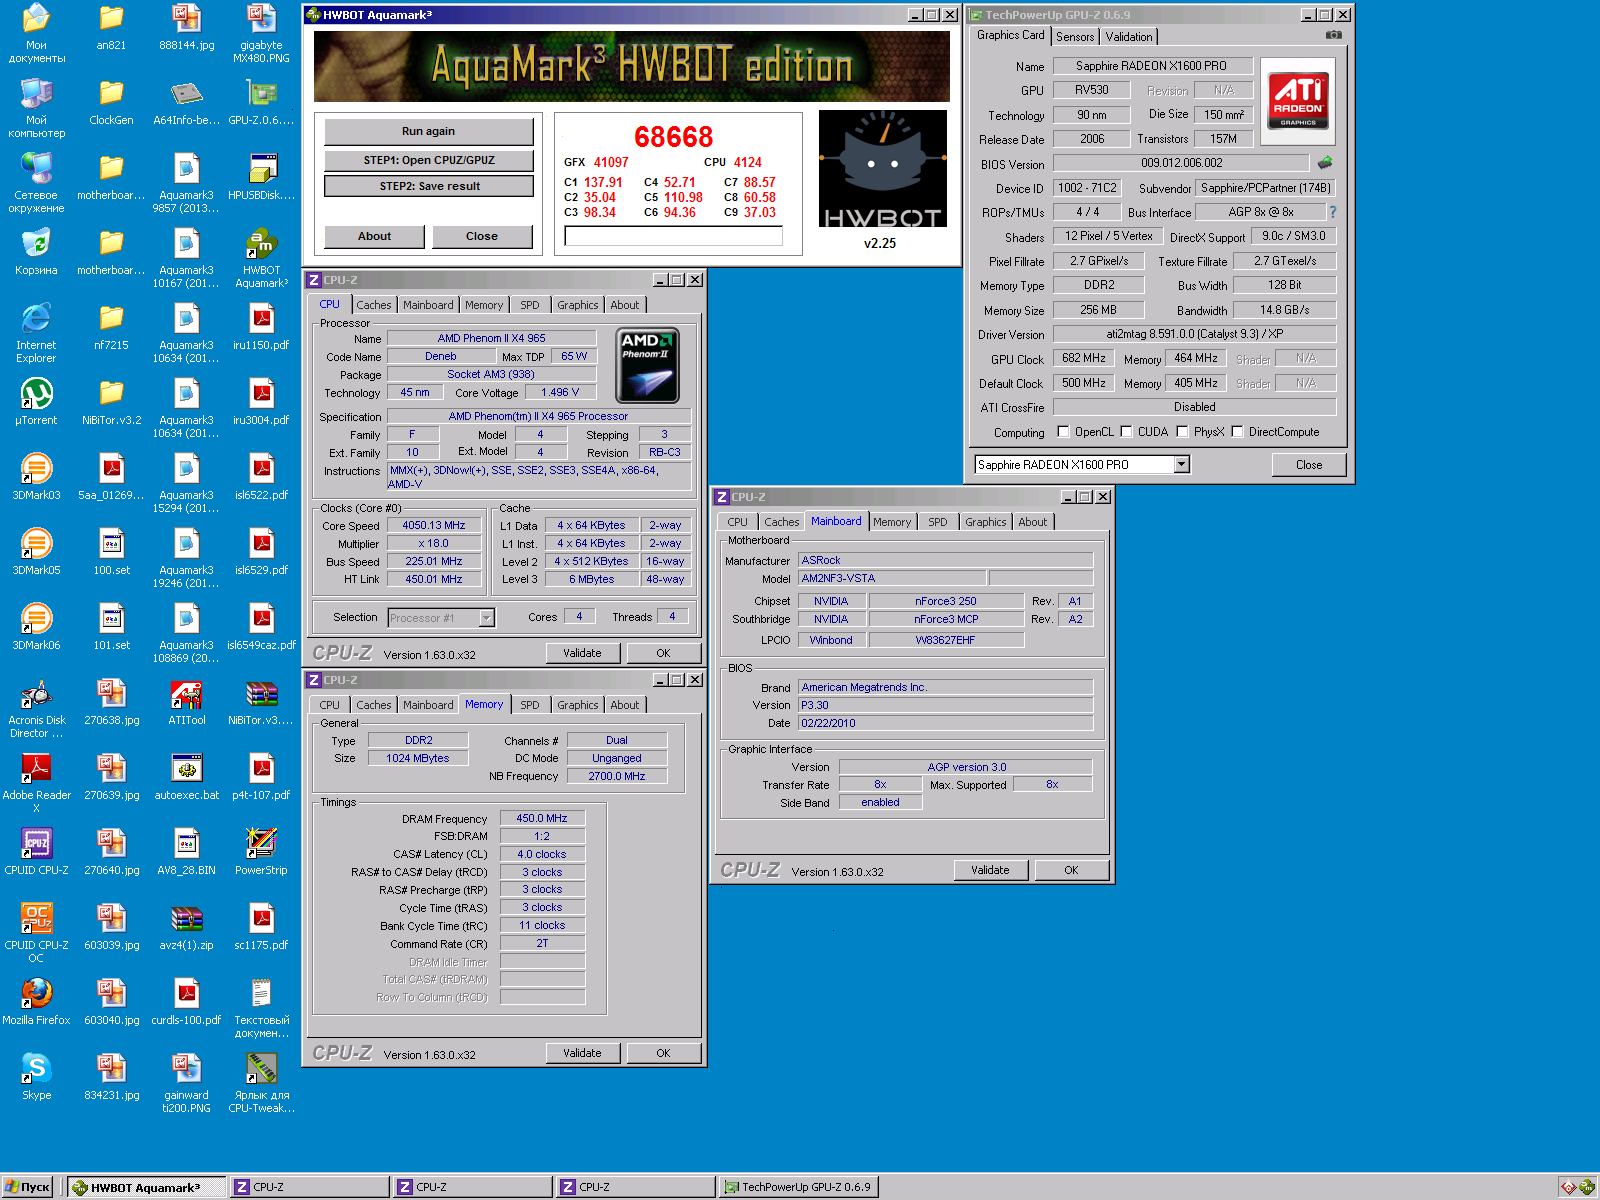Screen dimensions: 1600x1200
Task: Open Caches tab in top CPU-Z window
Action: [x=374, y=305]
